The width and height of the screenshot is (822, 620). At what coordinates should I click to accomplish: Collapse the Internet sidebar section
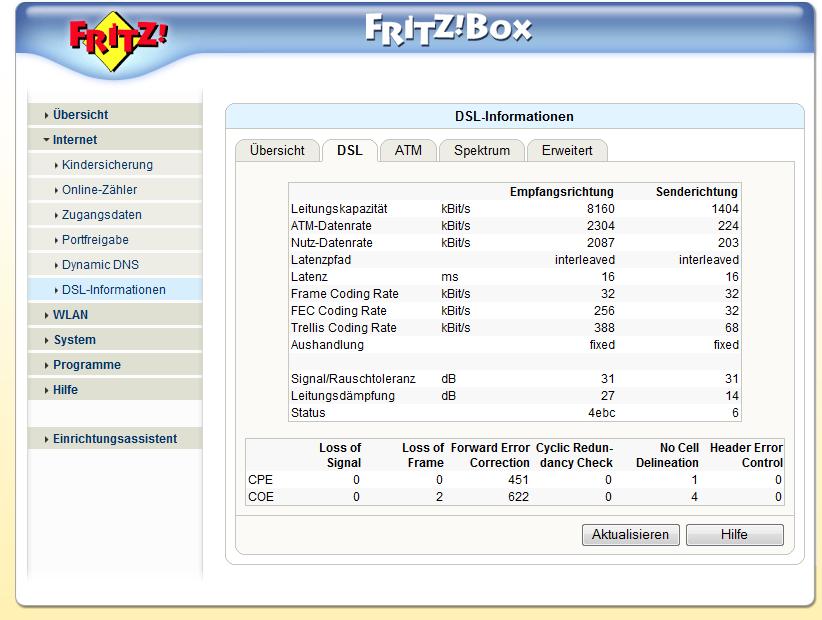(115, 139)
